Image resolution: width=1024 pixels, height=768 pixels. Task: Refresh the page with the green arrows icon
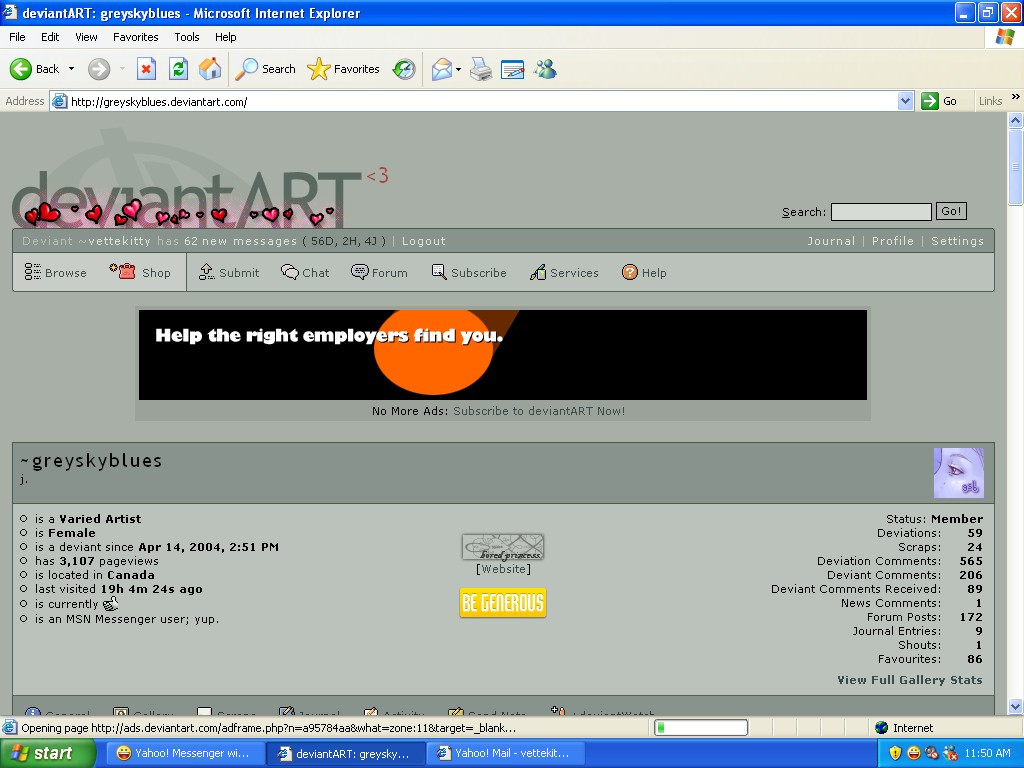tap(178, 69)
